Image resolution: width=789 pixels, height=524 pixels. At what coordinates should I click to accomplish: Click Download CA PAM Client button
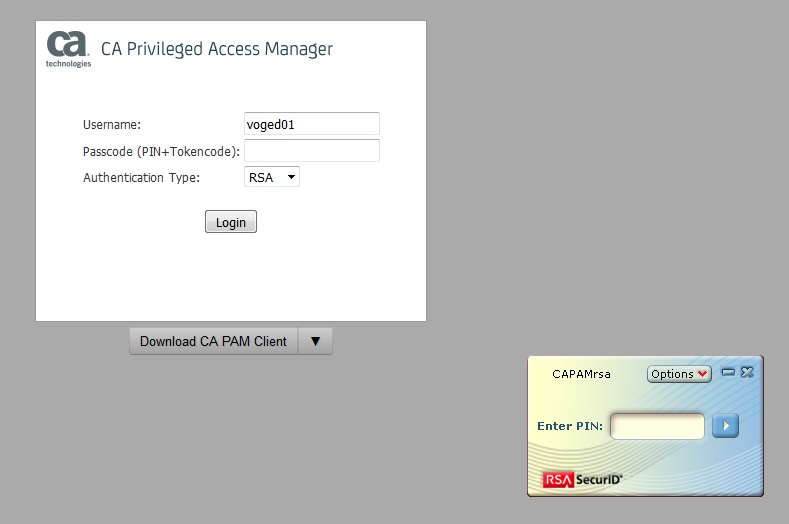[x=213, y=341]
